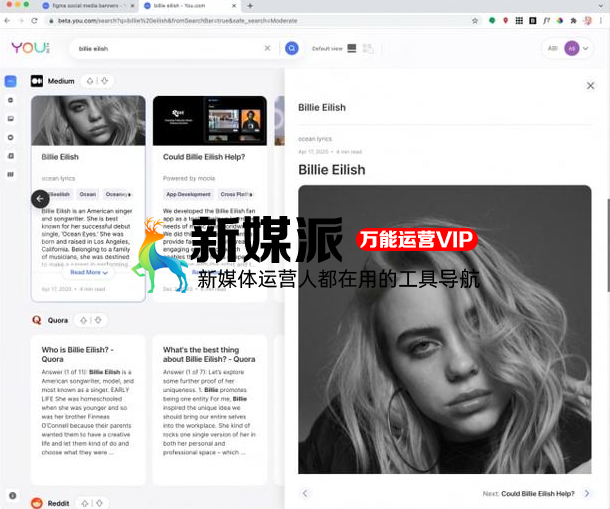This screenshot has width=610, height=509.
Task: Open a new browser tab
Action: click(x=250, y=6)
